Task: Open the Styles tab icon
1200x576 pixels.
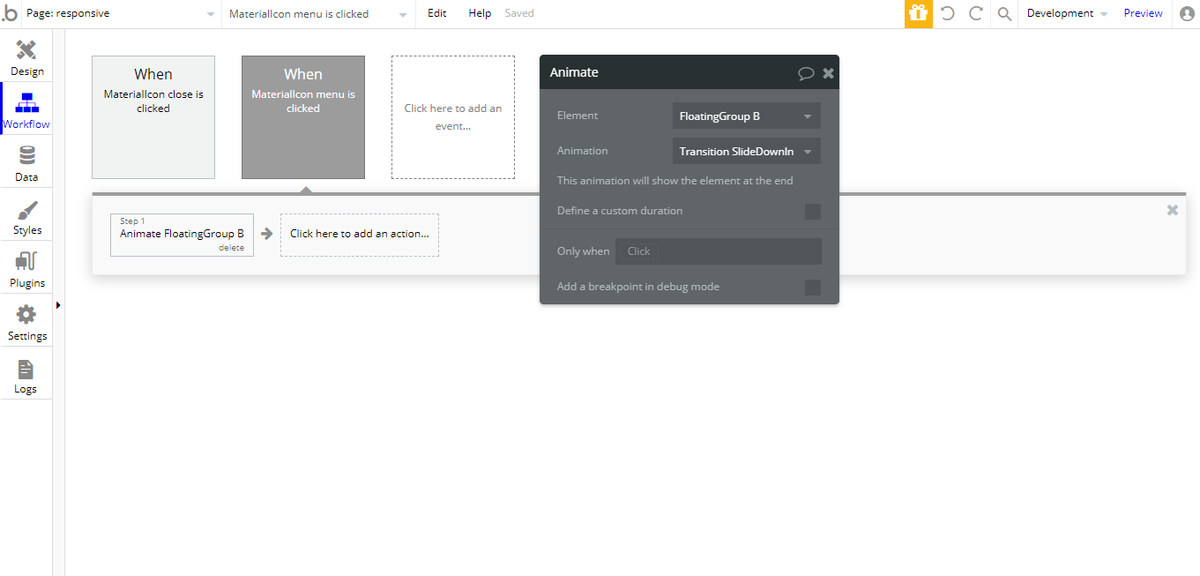Action: (27, 209)
